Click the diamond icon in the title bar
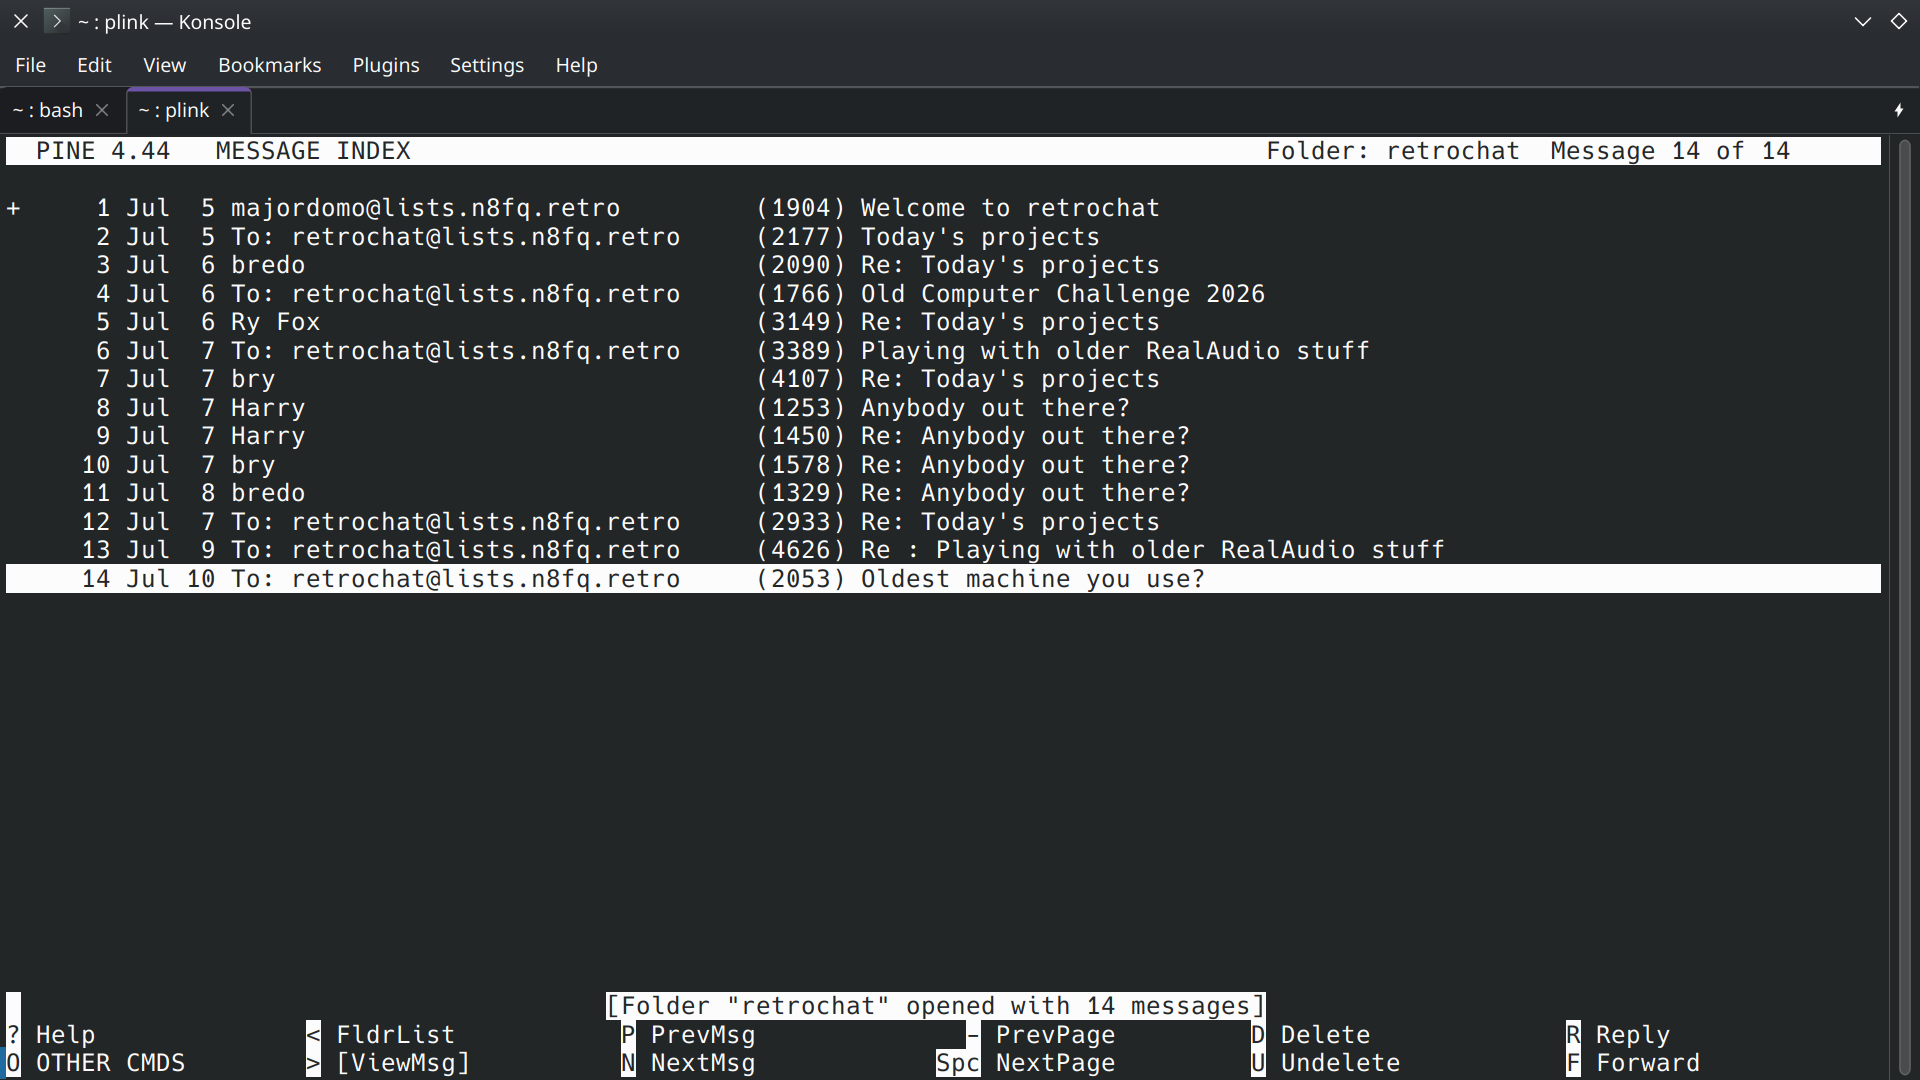The width and height of the screenshot is (1920, 1080). (1899, 21)
